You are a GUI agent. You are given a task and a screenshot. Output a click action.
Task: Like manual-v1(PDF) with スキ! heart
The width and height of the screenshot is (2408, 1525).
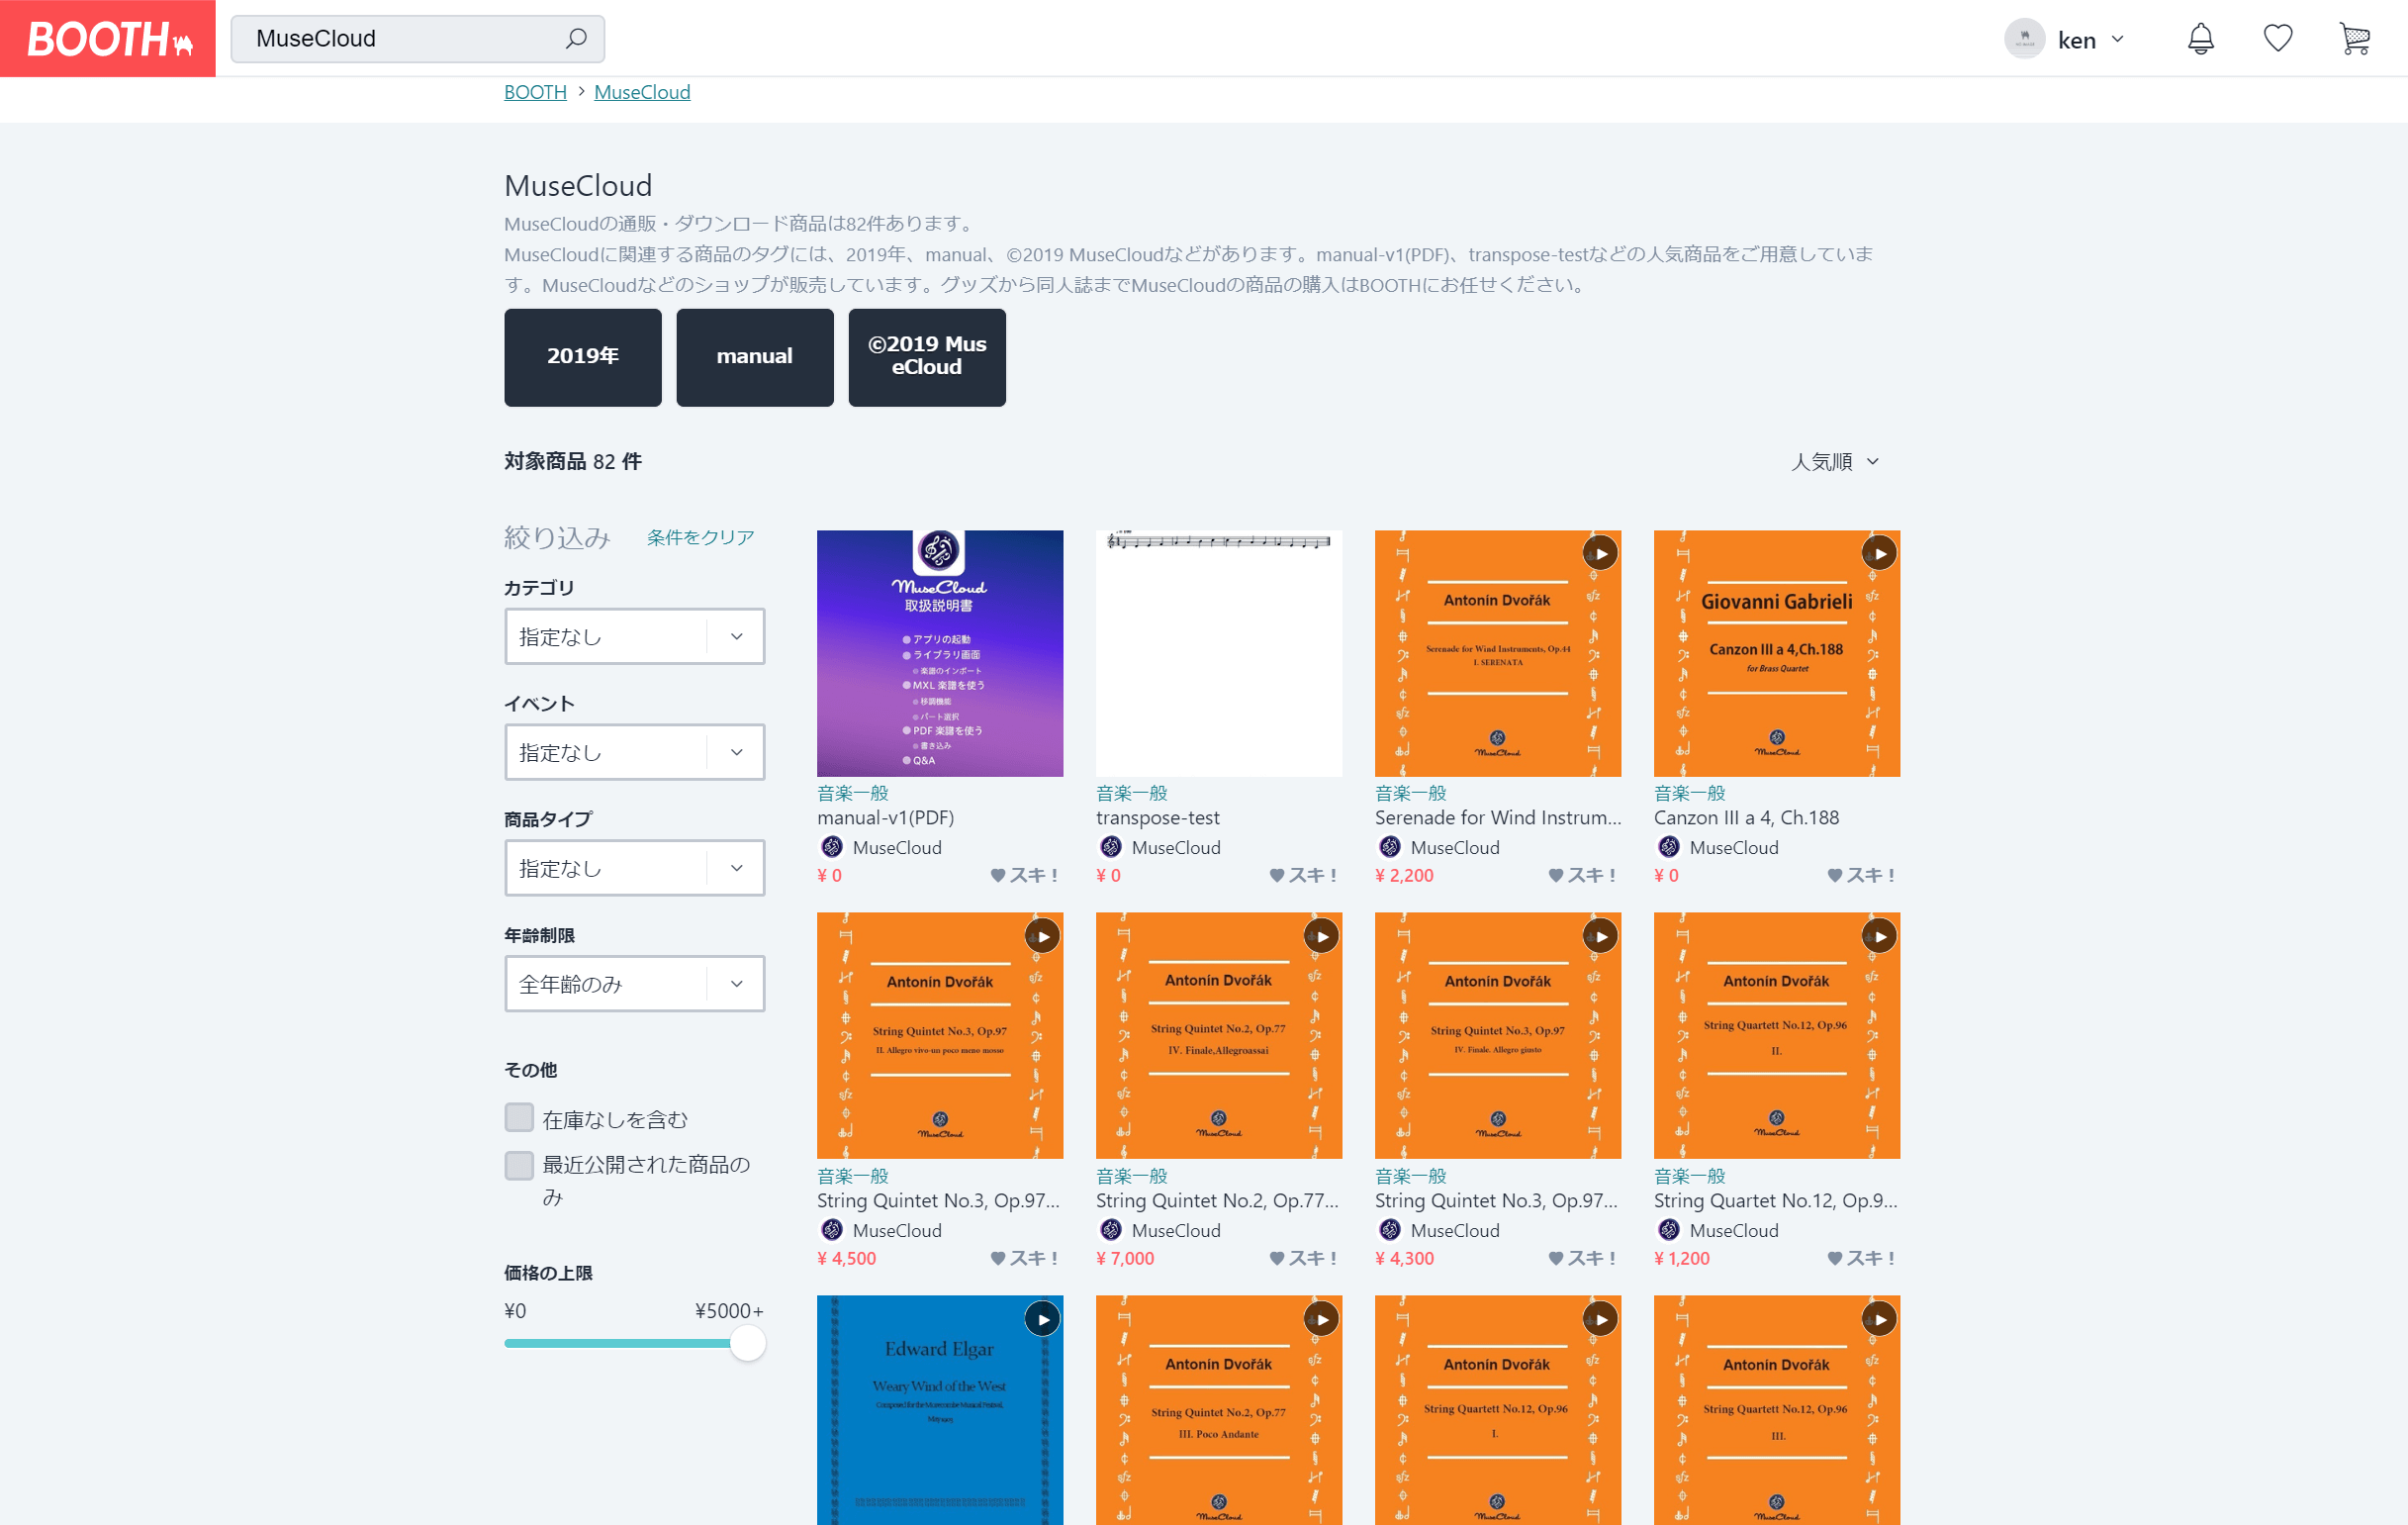(x=1024, y=875)
